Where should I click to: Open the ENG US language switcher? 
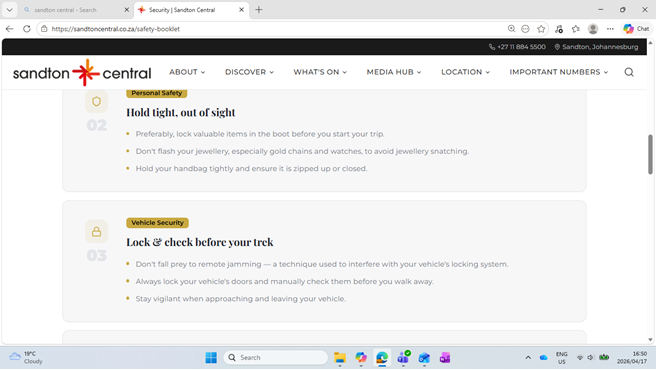point(561,358)
